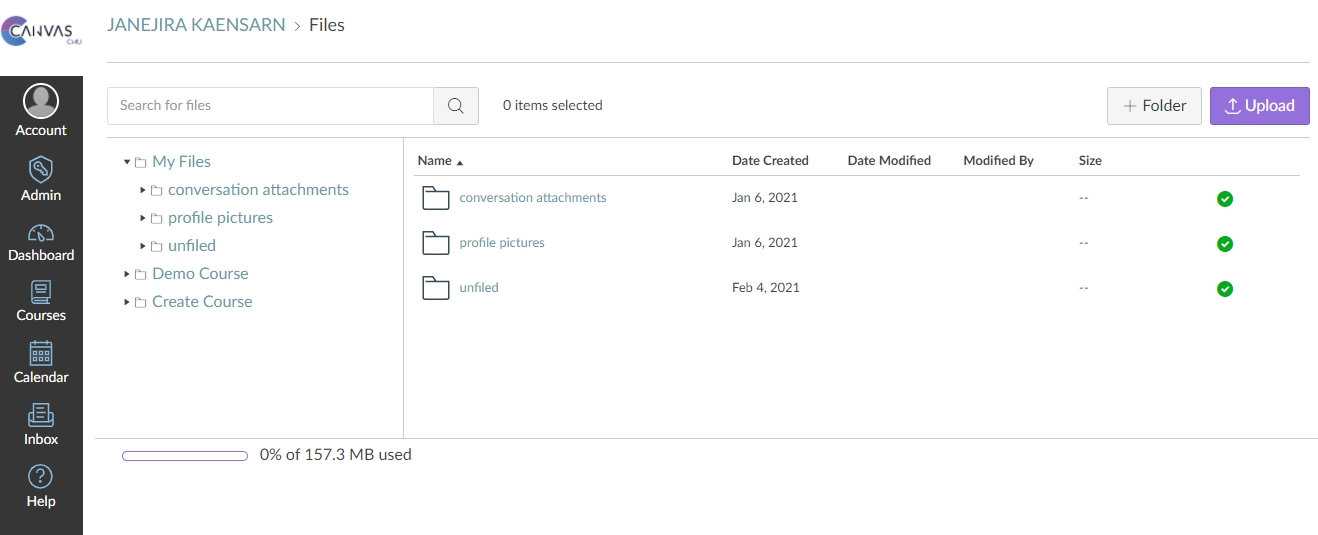The height and width of the screenshot is (535, 1318).
Task: Sort files by Name column header
Action: (435, 161)
